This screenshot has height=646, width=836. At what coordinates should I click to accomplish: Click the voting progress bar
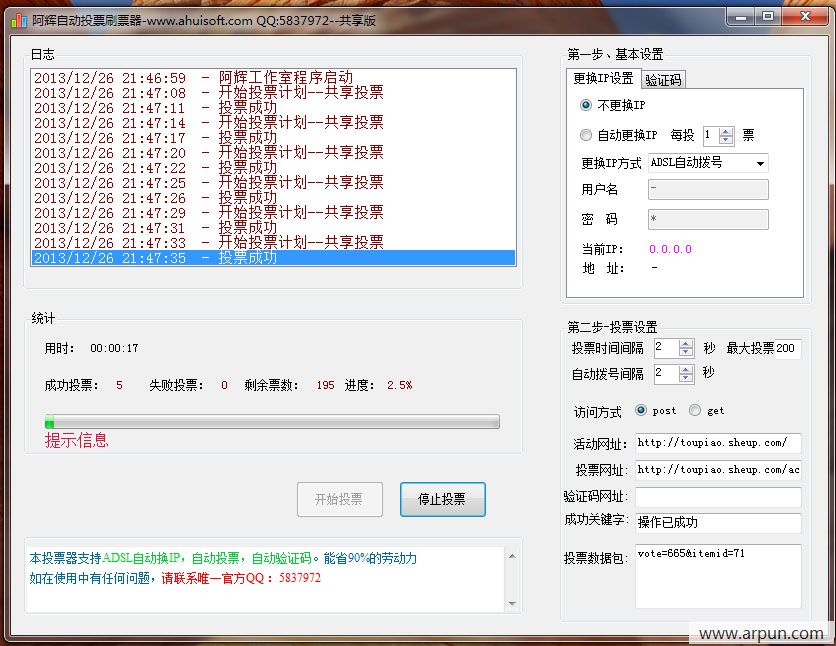point(272,422)
